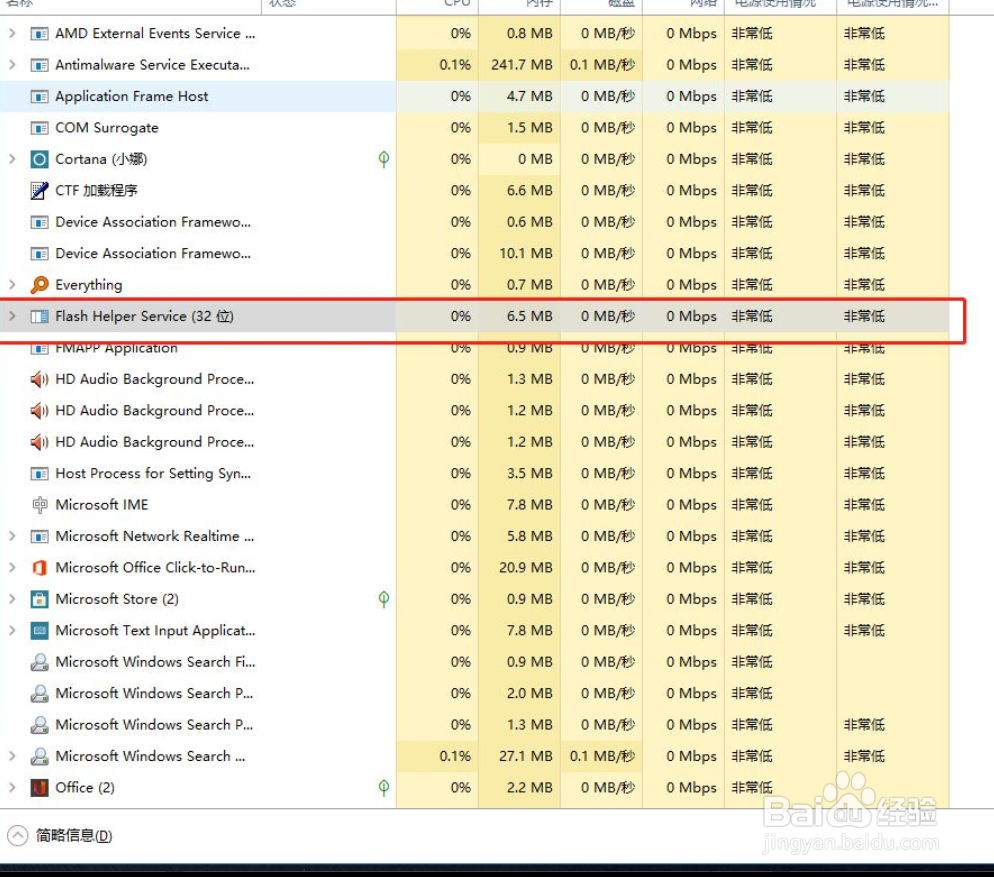This screenshot has width=994, height=877.
Task: Click the CTF 加载程序 pen icon
Action: [x=39, y=190]
